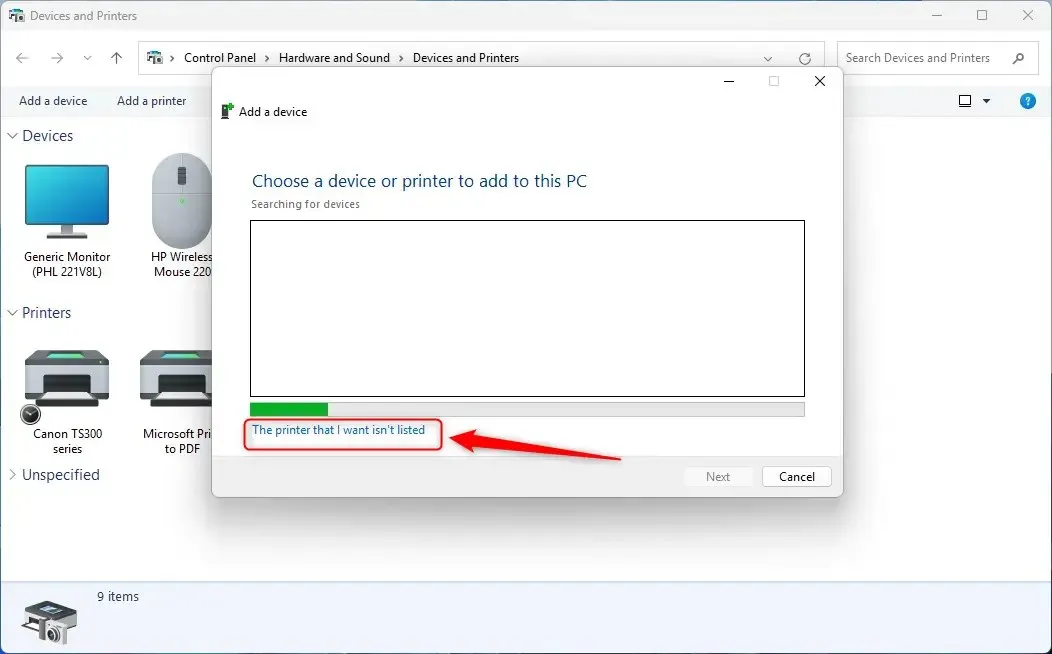Viewport: 1052px width, 654px height.
Task: Click Add a device in the toolbar
Action: click(53, 101)
